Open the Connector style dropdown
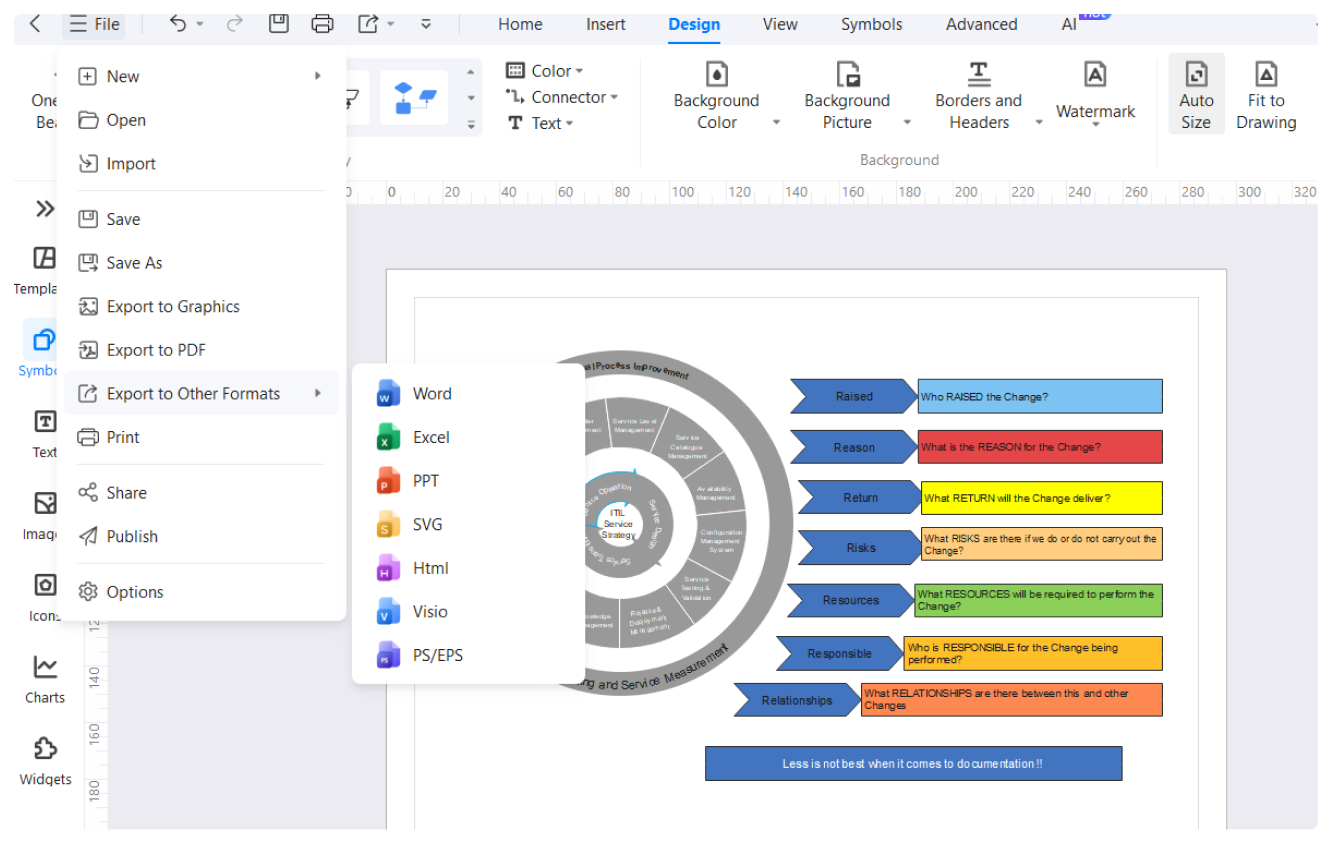The width and height of the screenshot is (1332, 844). click(x=562, y=97)
